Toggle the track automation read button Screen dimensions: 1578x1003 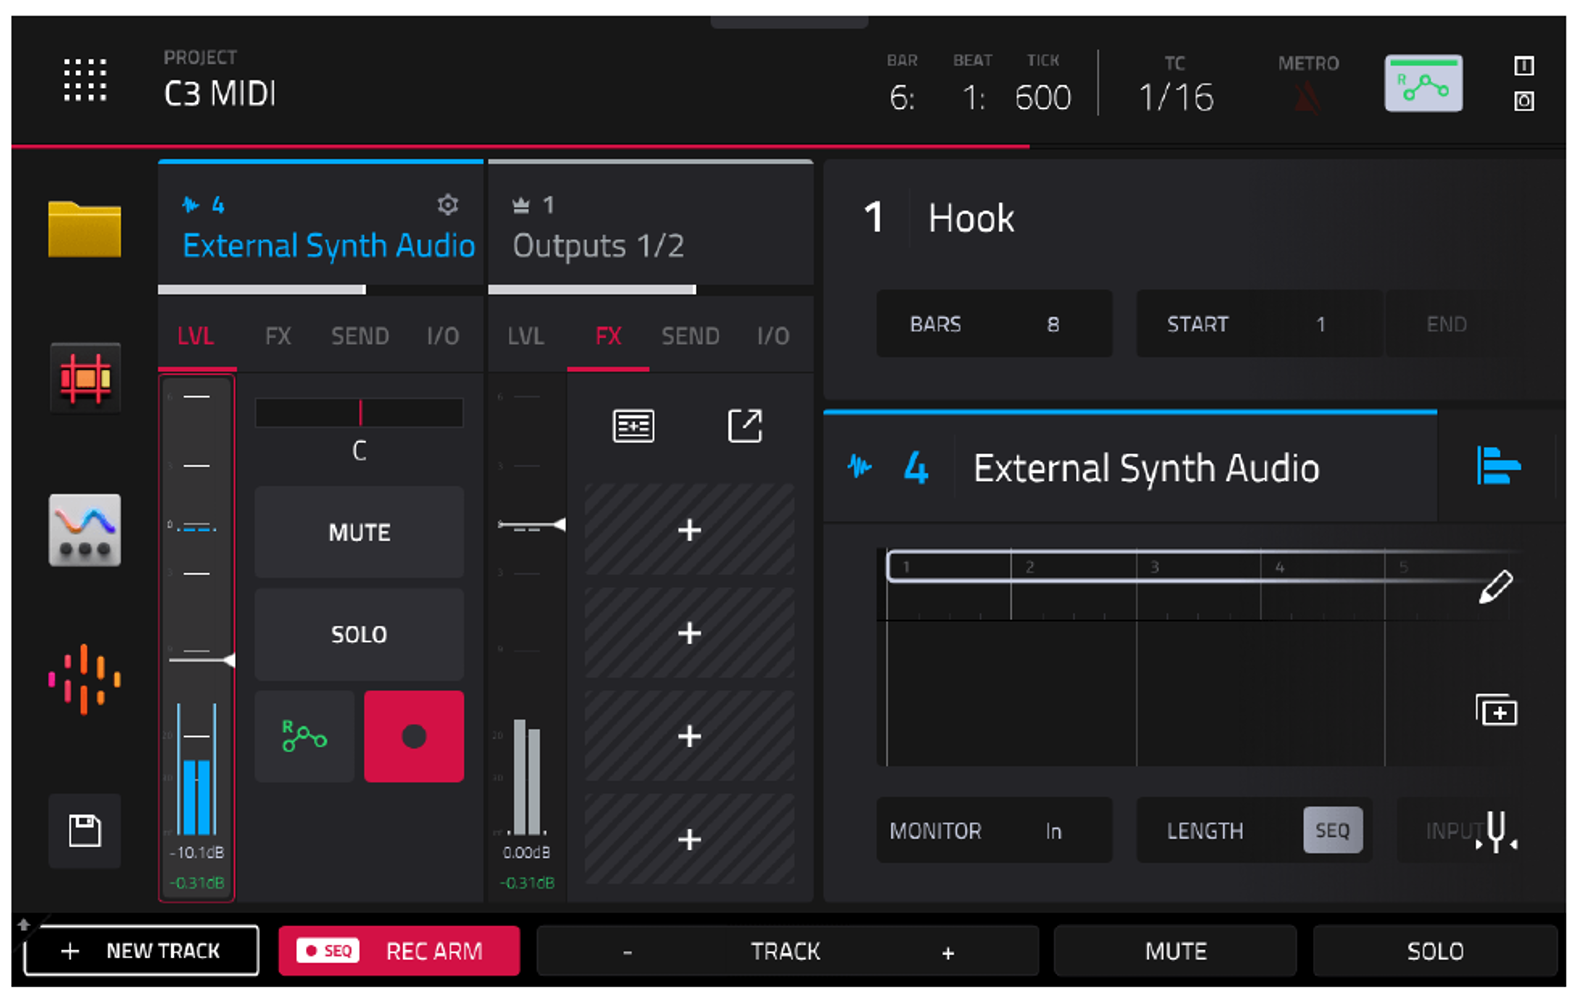305,737
